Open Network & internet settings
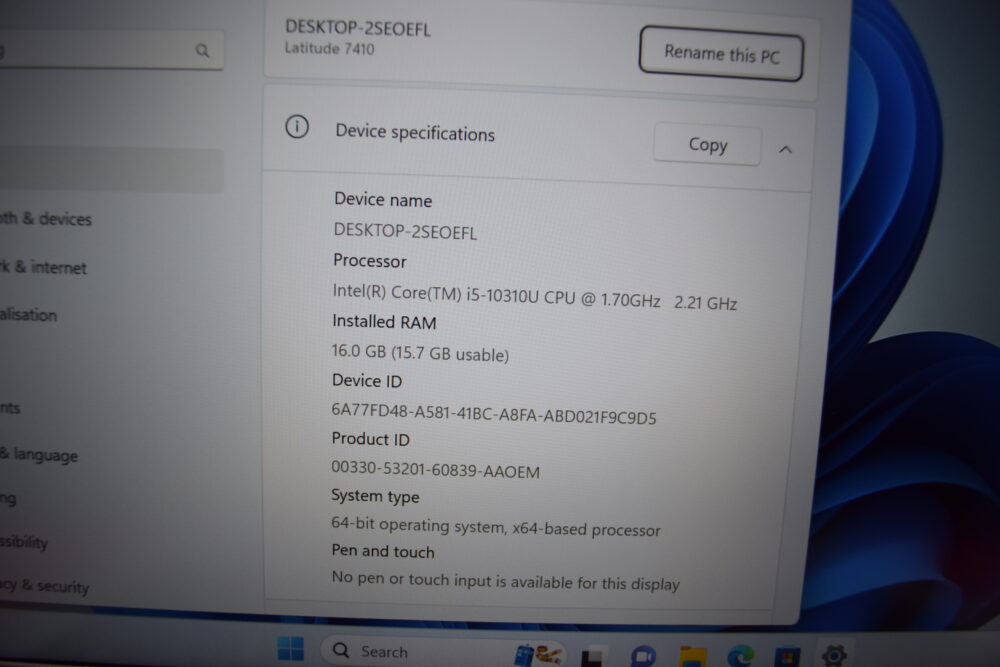 point(43,267)
